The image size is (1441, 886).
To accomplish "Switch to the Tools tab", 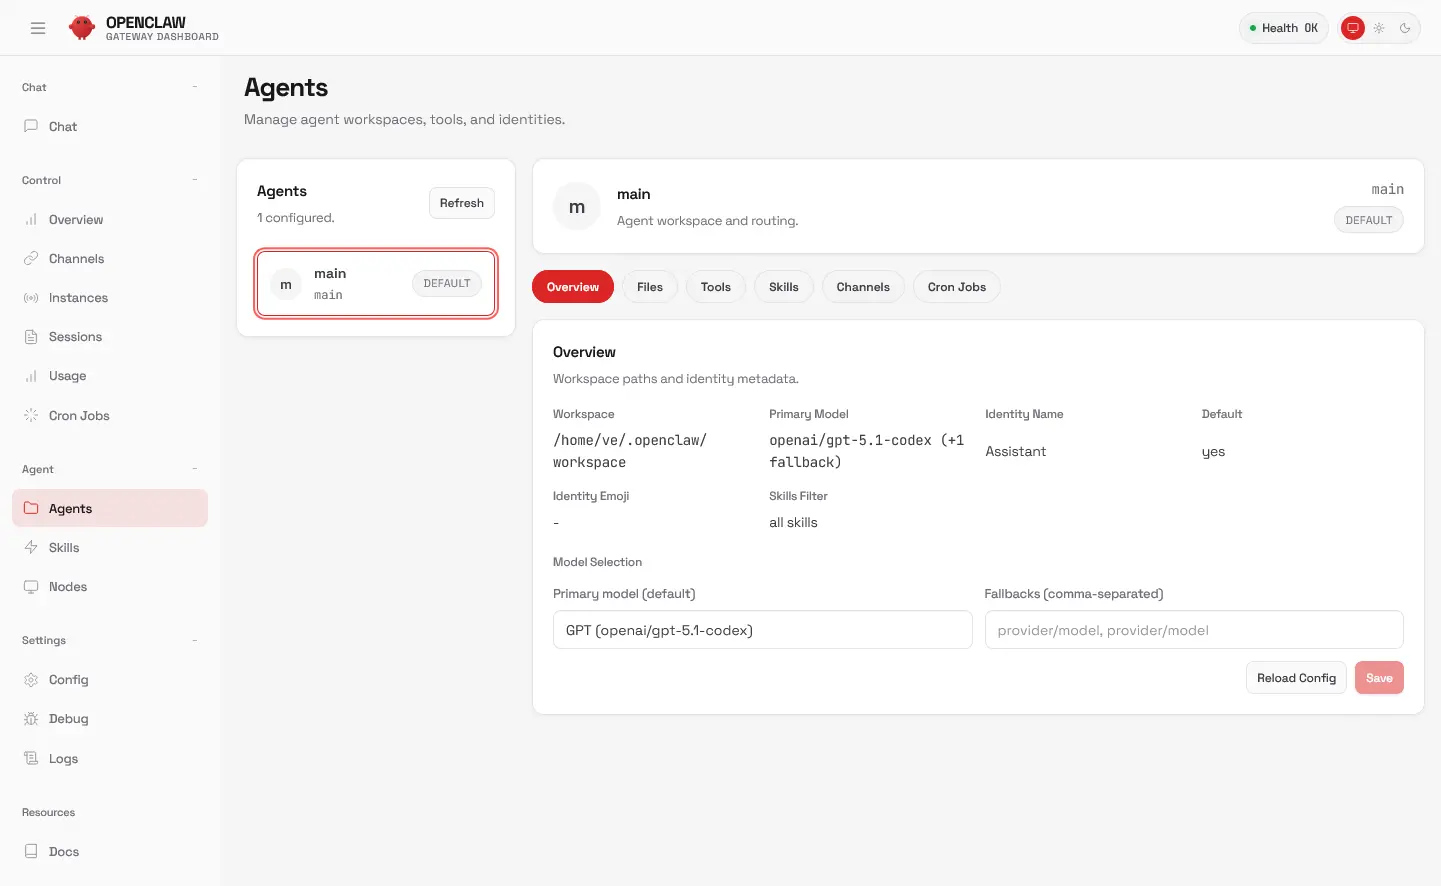I will click(716, 287).
